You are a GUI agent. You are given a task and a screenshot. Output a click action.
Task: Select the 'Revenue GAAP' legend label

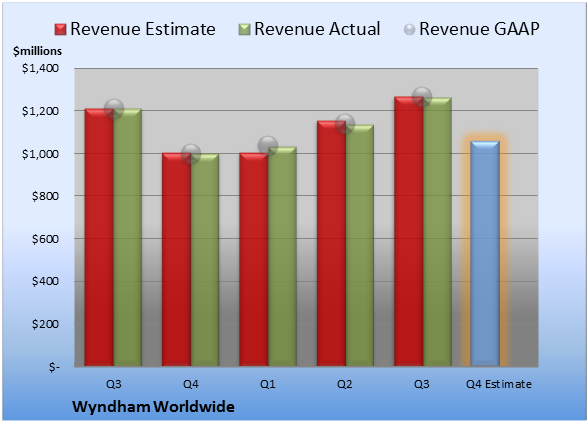click(479, 29)
